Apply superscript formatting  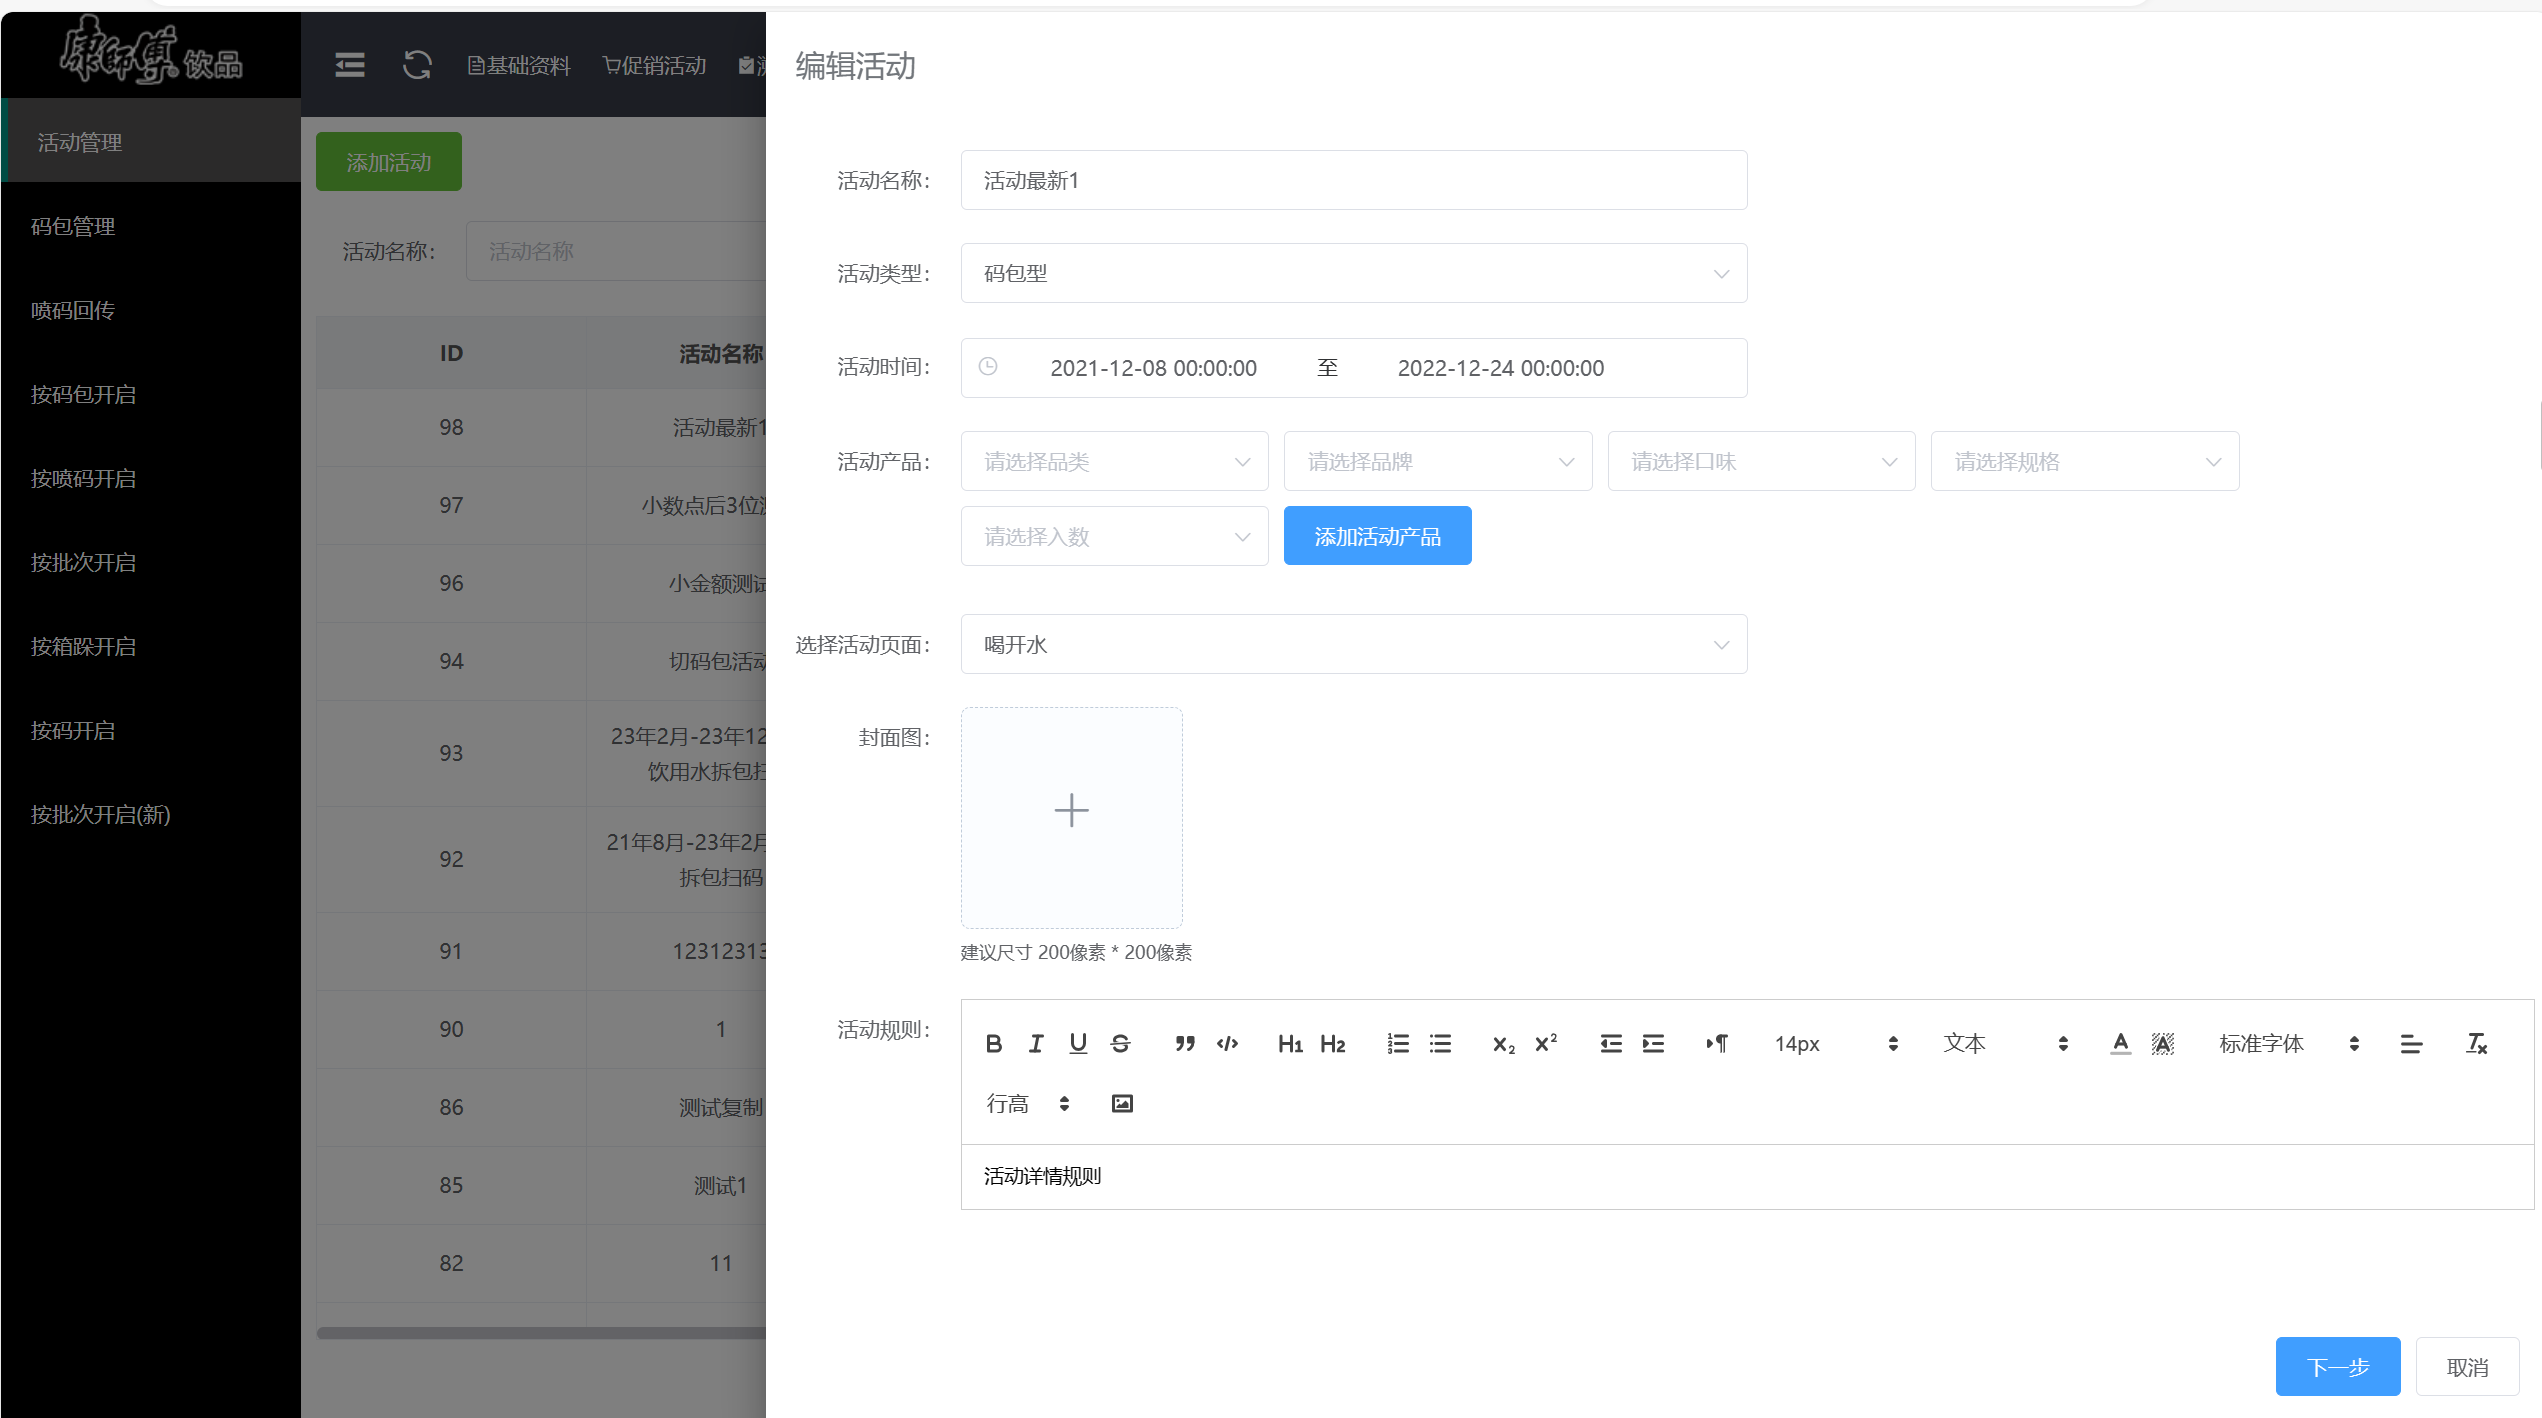[x=1546, y=1044]
